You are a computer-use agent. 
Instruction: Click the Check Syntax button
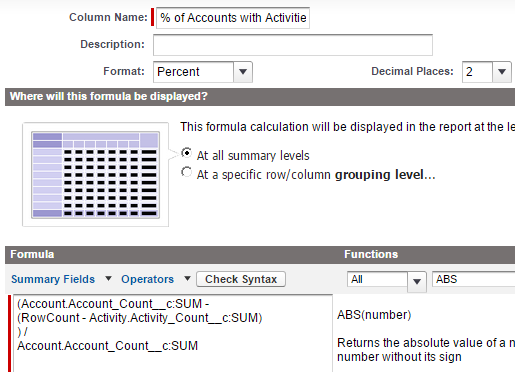[241, 279]
